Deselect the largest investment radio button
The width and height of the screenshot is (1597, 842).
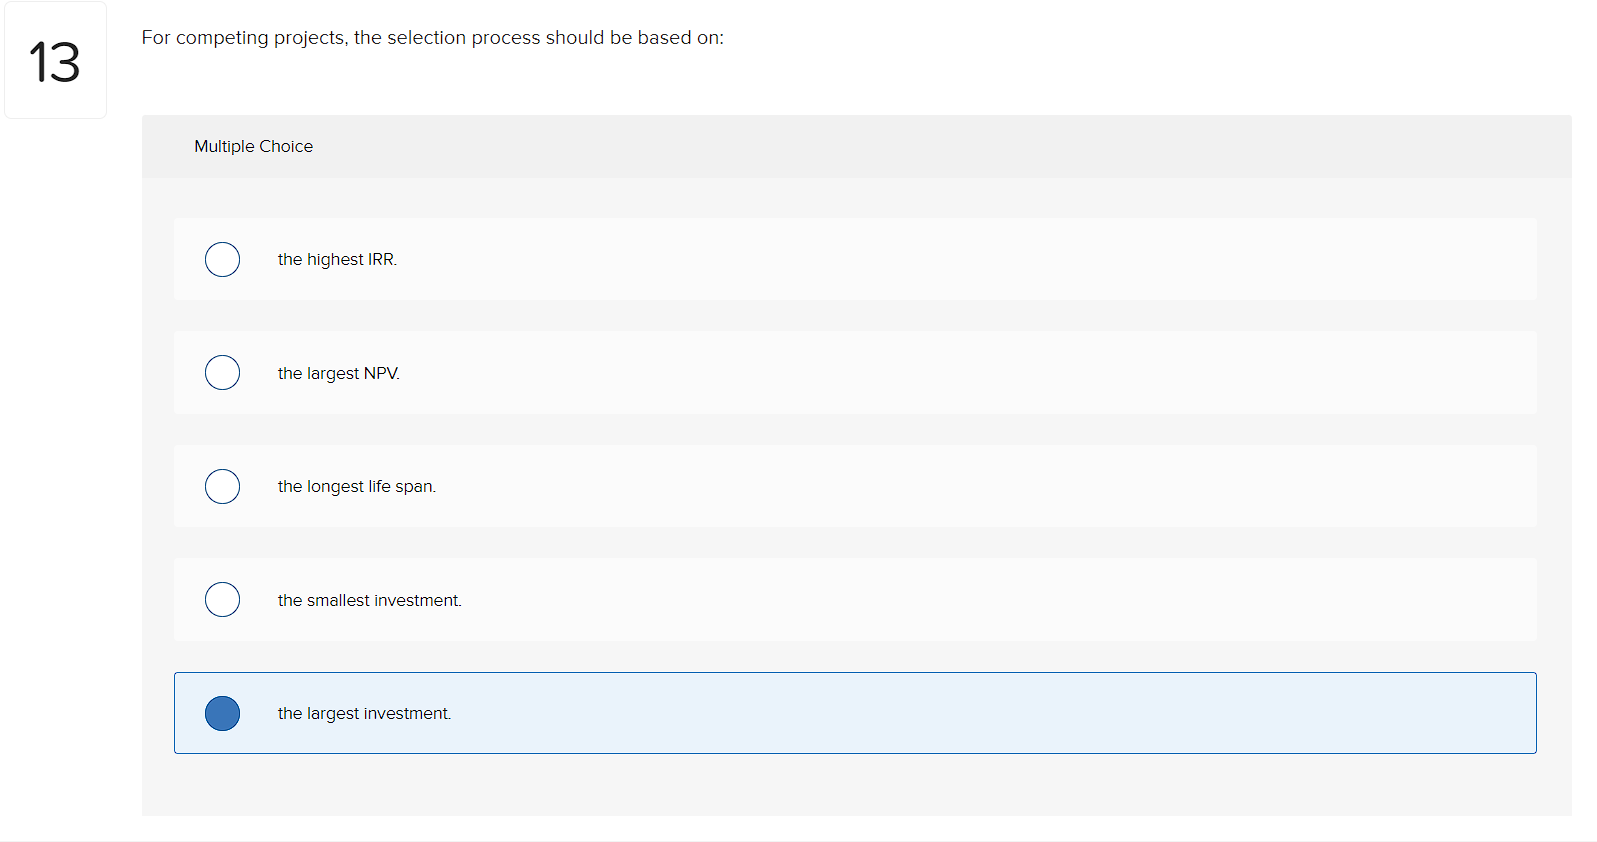[x=222, y=713]
